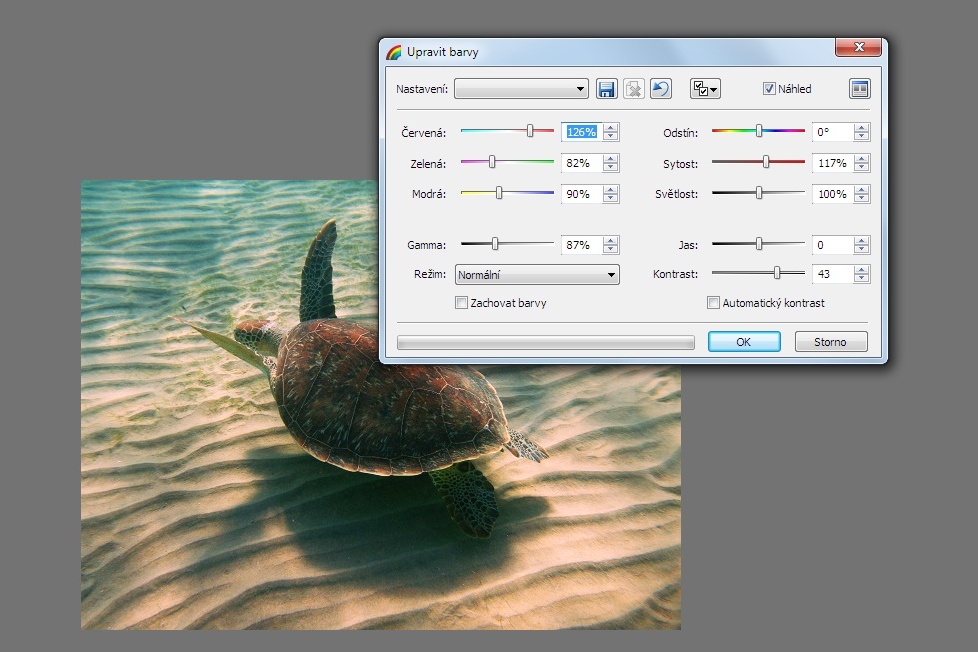Screen dimensions: 978x652
Task: Close the Upravit barvy dialog
Action: (x=858, y=47)
